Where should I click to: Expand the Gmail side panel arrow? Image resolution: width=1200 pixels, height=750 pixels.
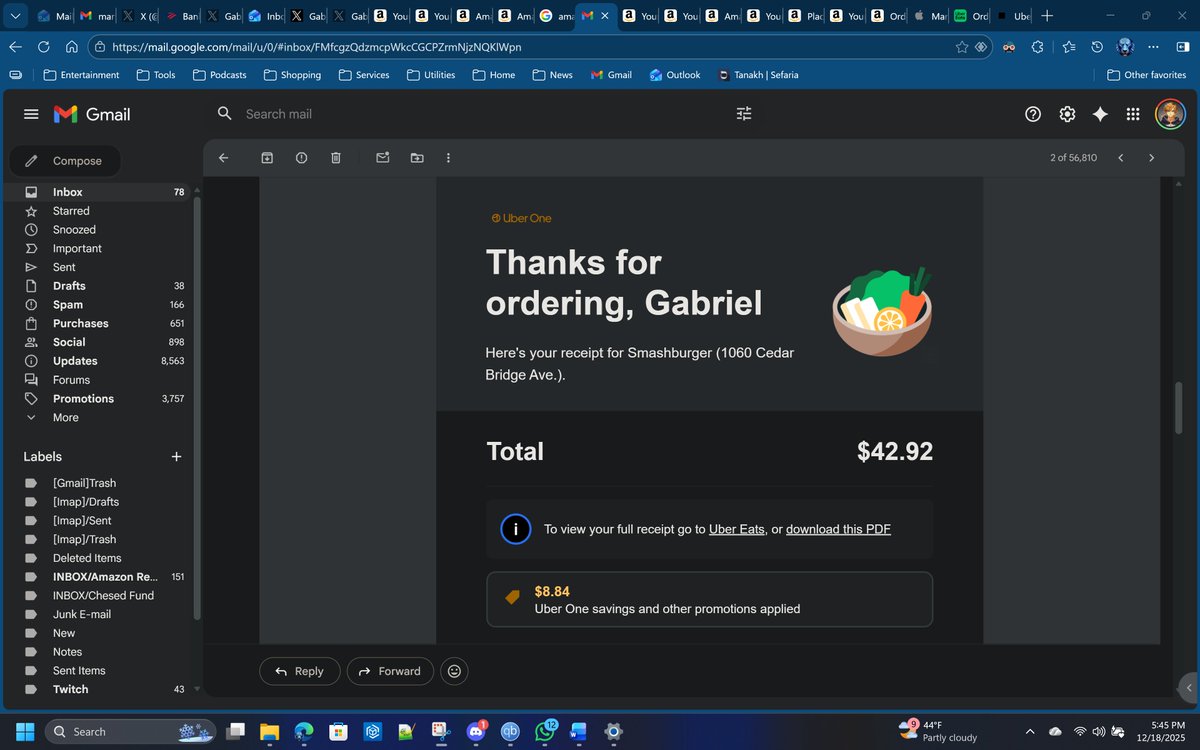[x=1188, y=688]
